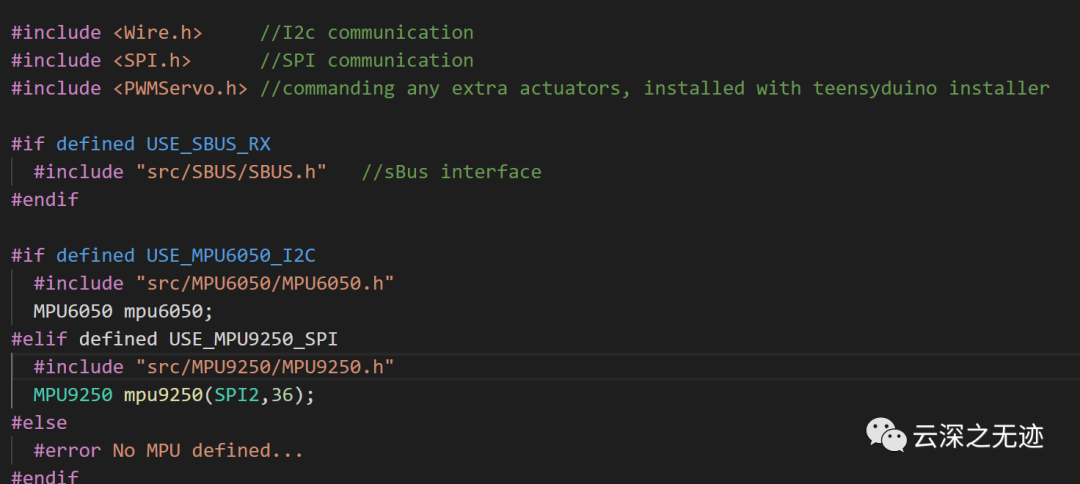
Task: Open the "src/MPU9250/MPU9250.h" include path
Action: coord(265,367)
